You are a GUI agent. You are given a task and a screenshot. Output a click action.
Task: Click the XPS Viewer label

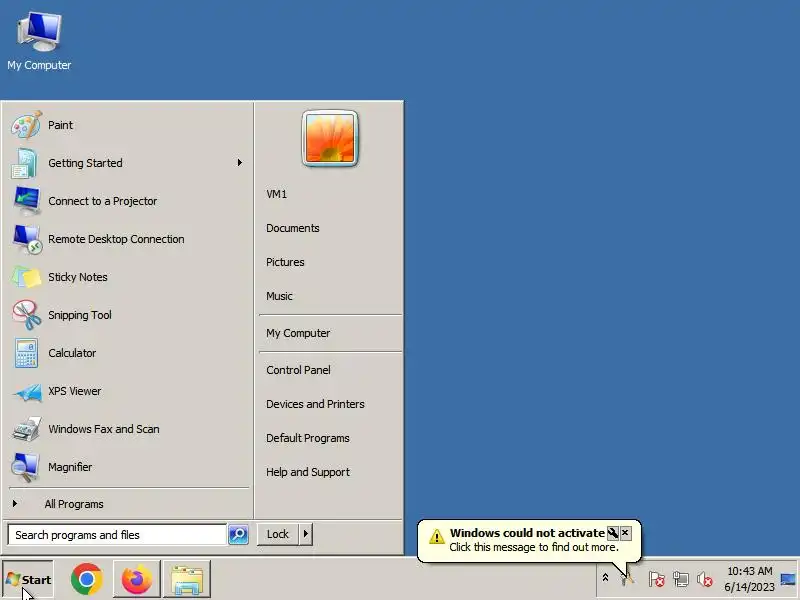(74, 391)
